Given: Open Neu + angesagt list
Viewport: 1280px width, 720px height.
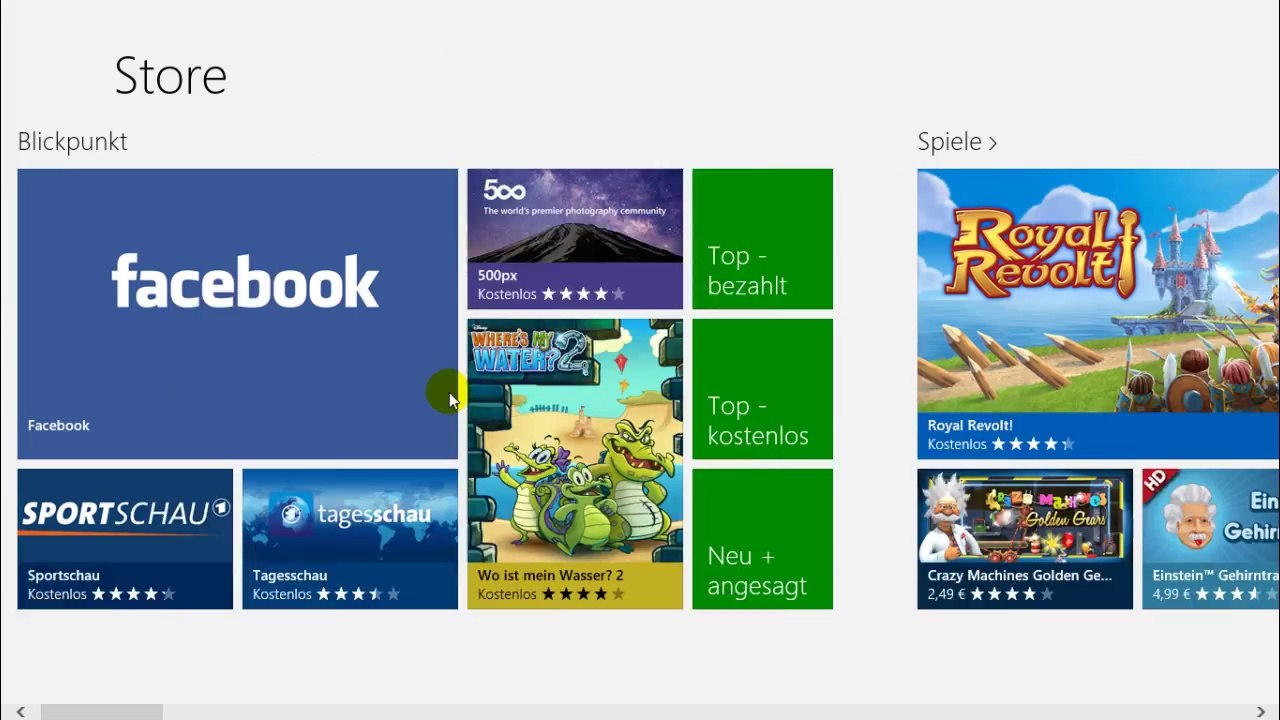Looking at the screenshot, I should click(x=762, y=539).
